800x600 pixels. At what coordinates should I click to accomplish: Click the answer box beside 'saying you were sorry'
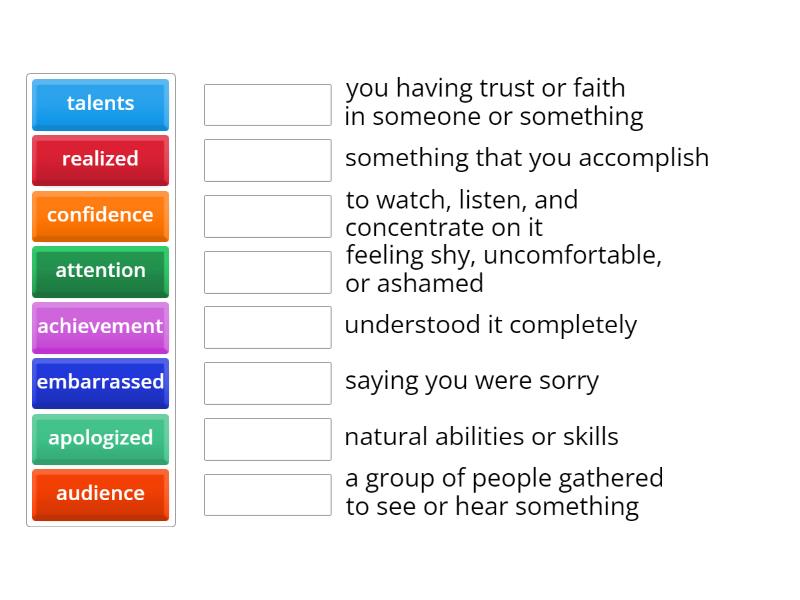(267, 381)
